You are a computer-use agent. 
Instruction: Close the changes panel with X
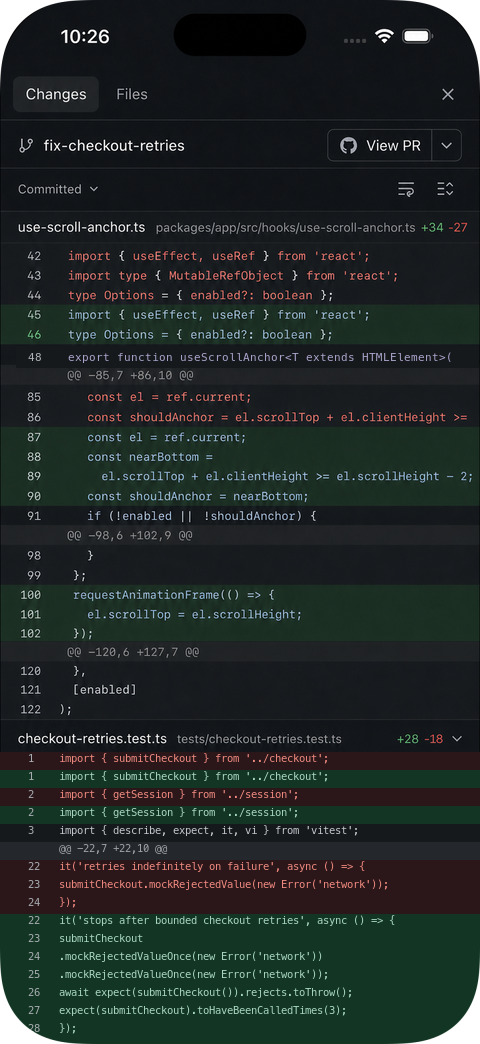[448, 95]
